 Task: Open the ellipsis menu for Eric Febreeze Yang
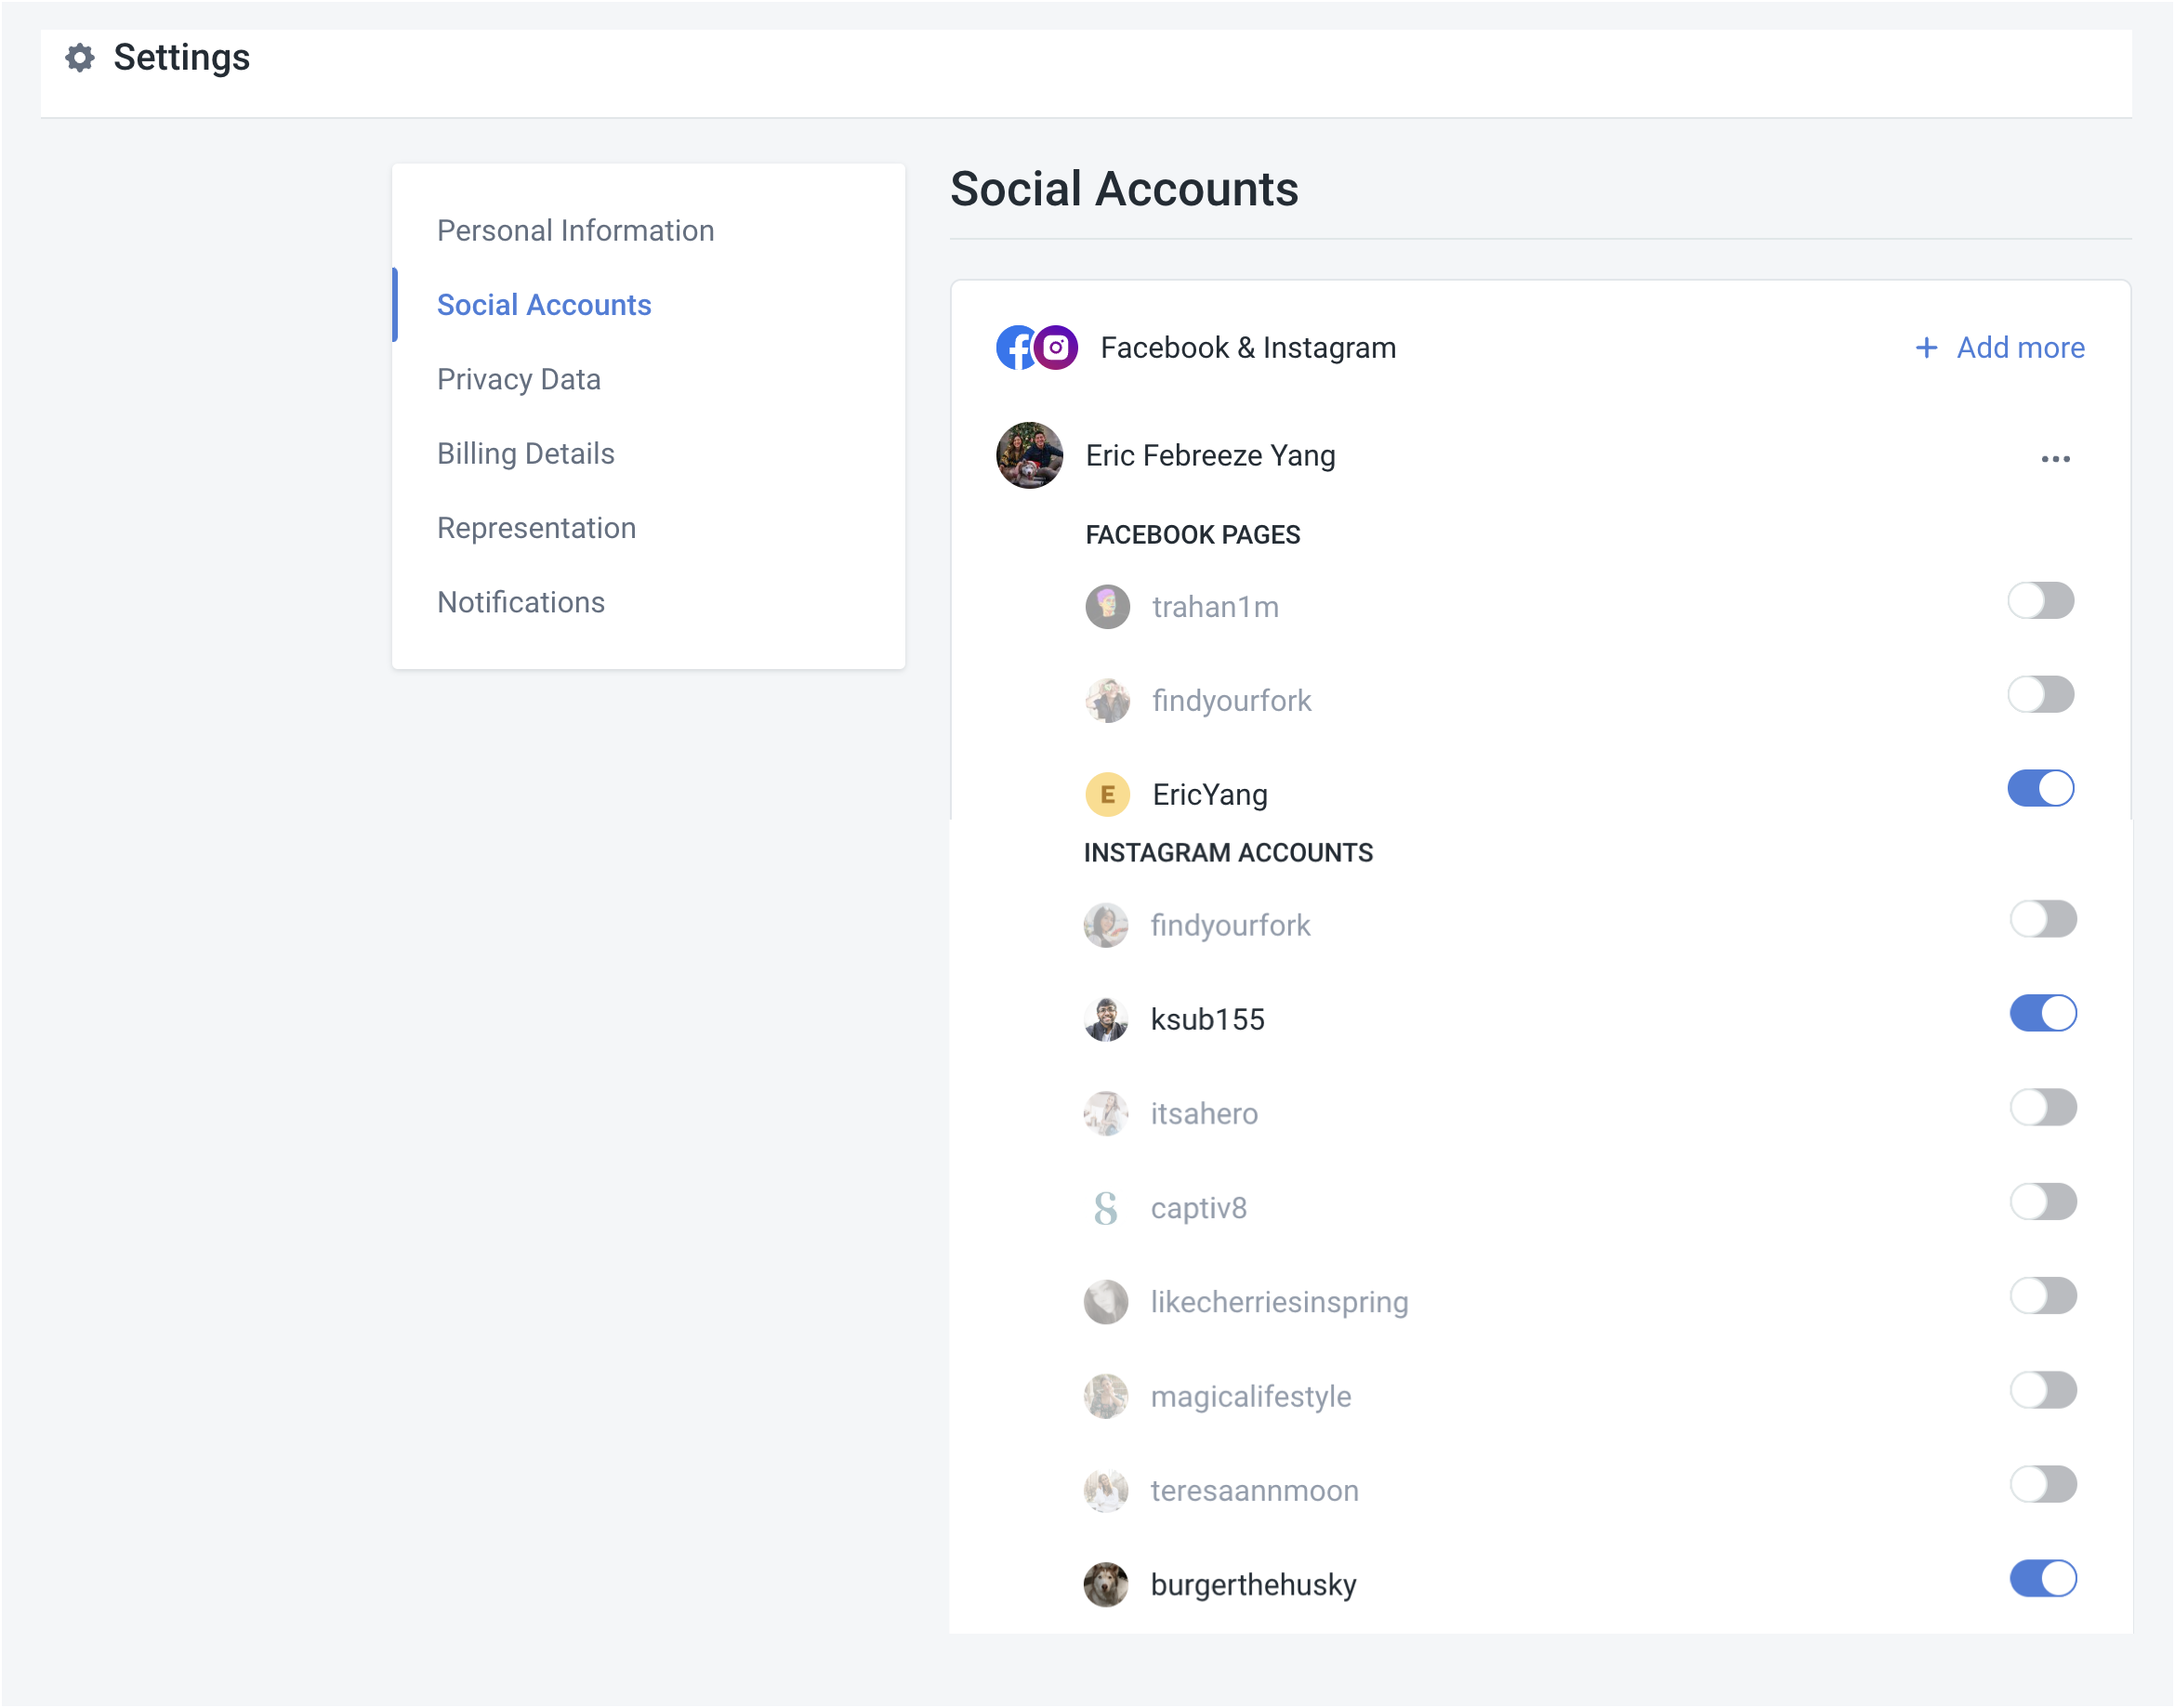point(2055,458)
